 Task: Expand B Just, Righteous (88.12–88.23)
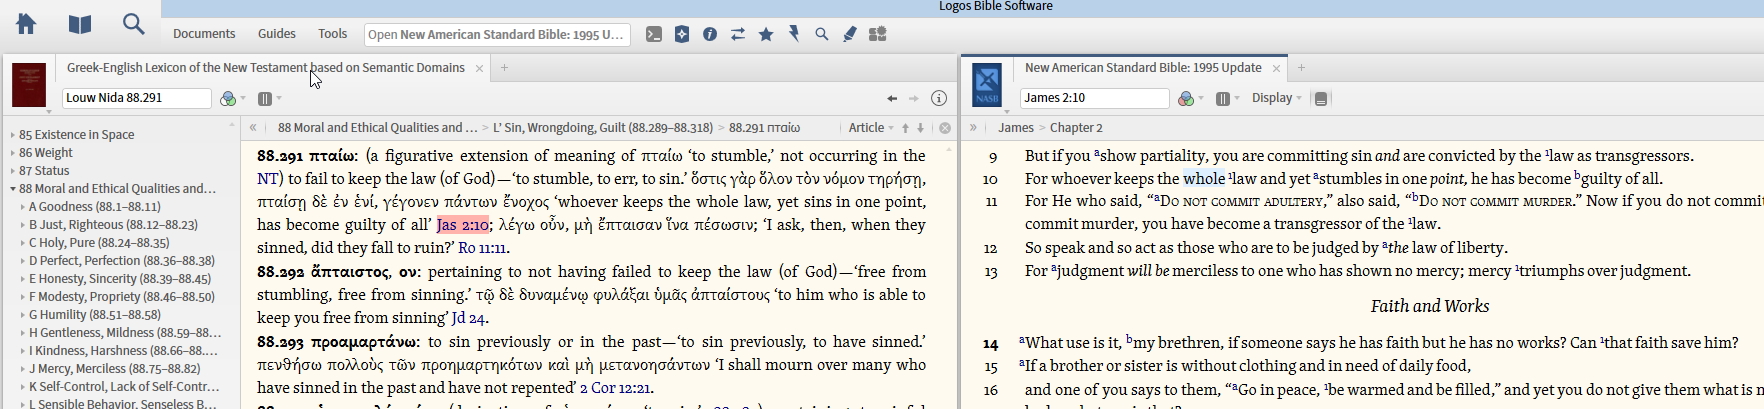click(x=23, y=225)
